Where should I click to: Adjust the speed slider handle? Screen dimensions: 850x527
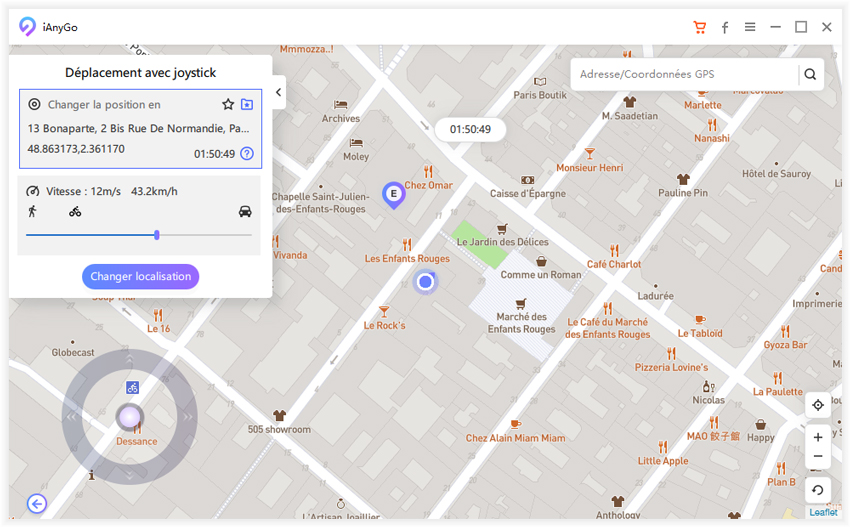(x=157, y=235)
